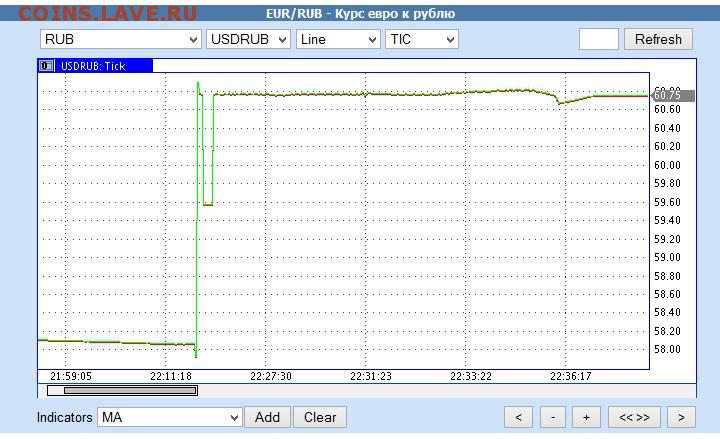Open the RUB currency dropdown
This screenshot has height=439, width=720.
(x=120, y=39)
